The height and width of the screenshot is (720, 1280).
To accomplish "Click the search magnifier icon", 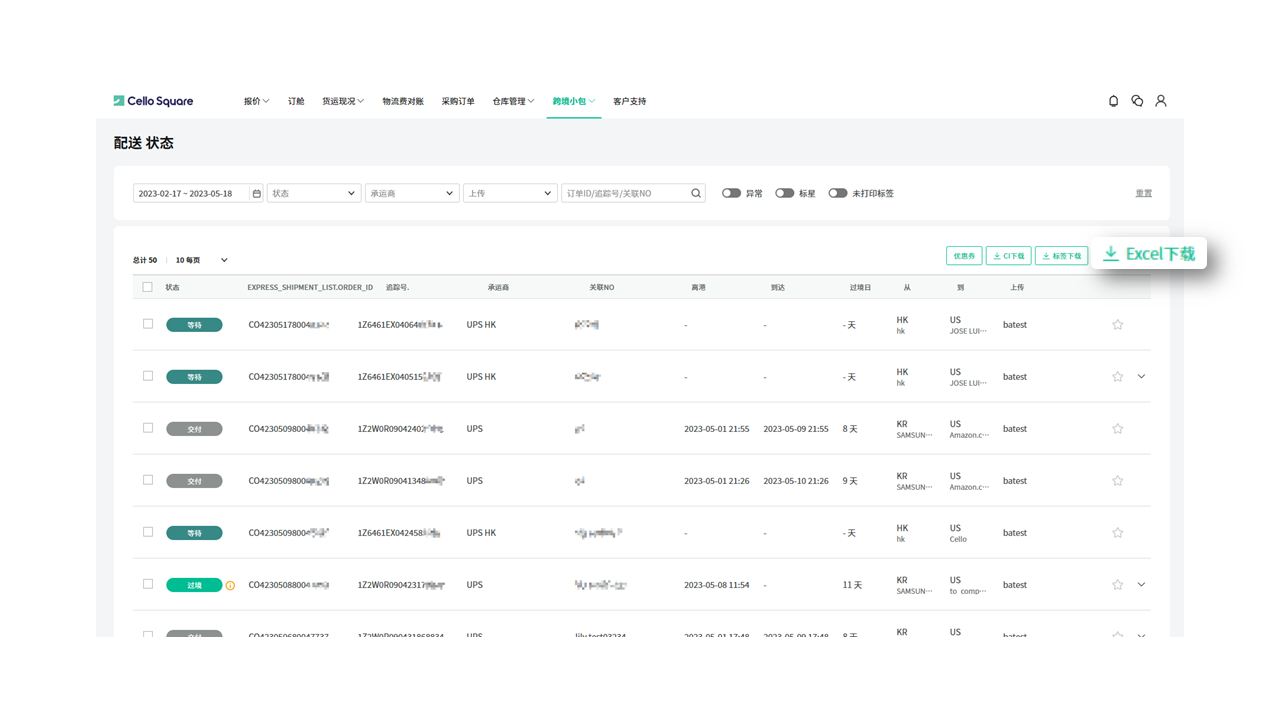I will [x=696, y=193].
